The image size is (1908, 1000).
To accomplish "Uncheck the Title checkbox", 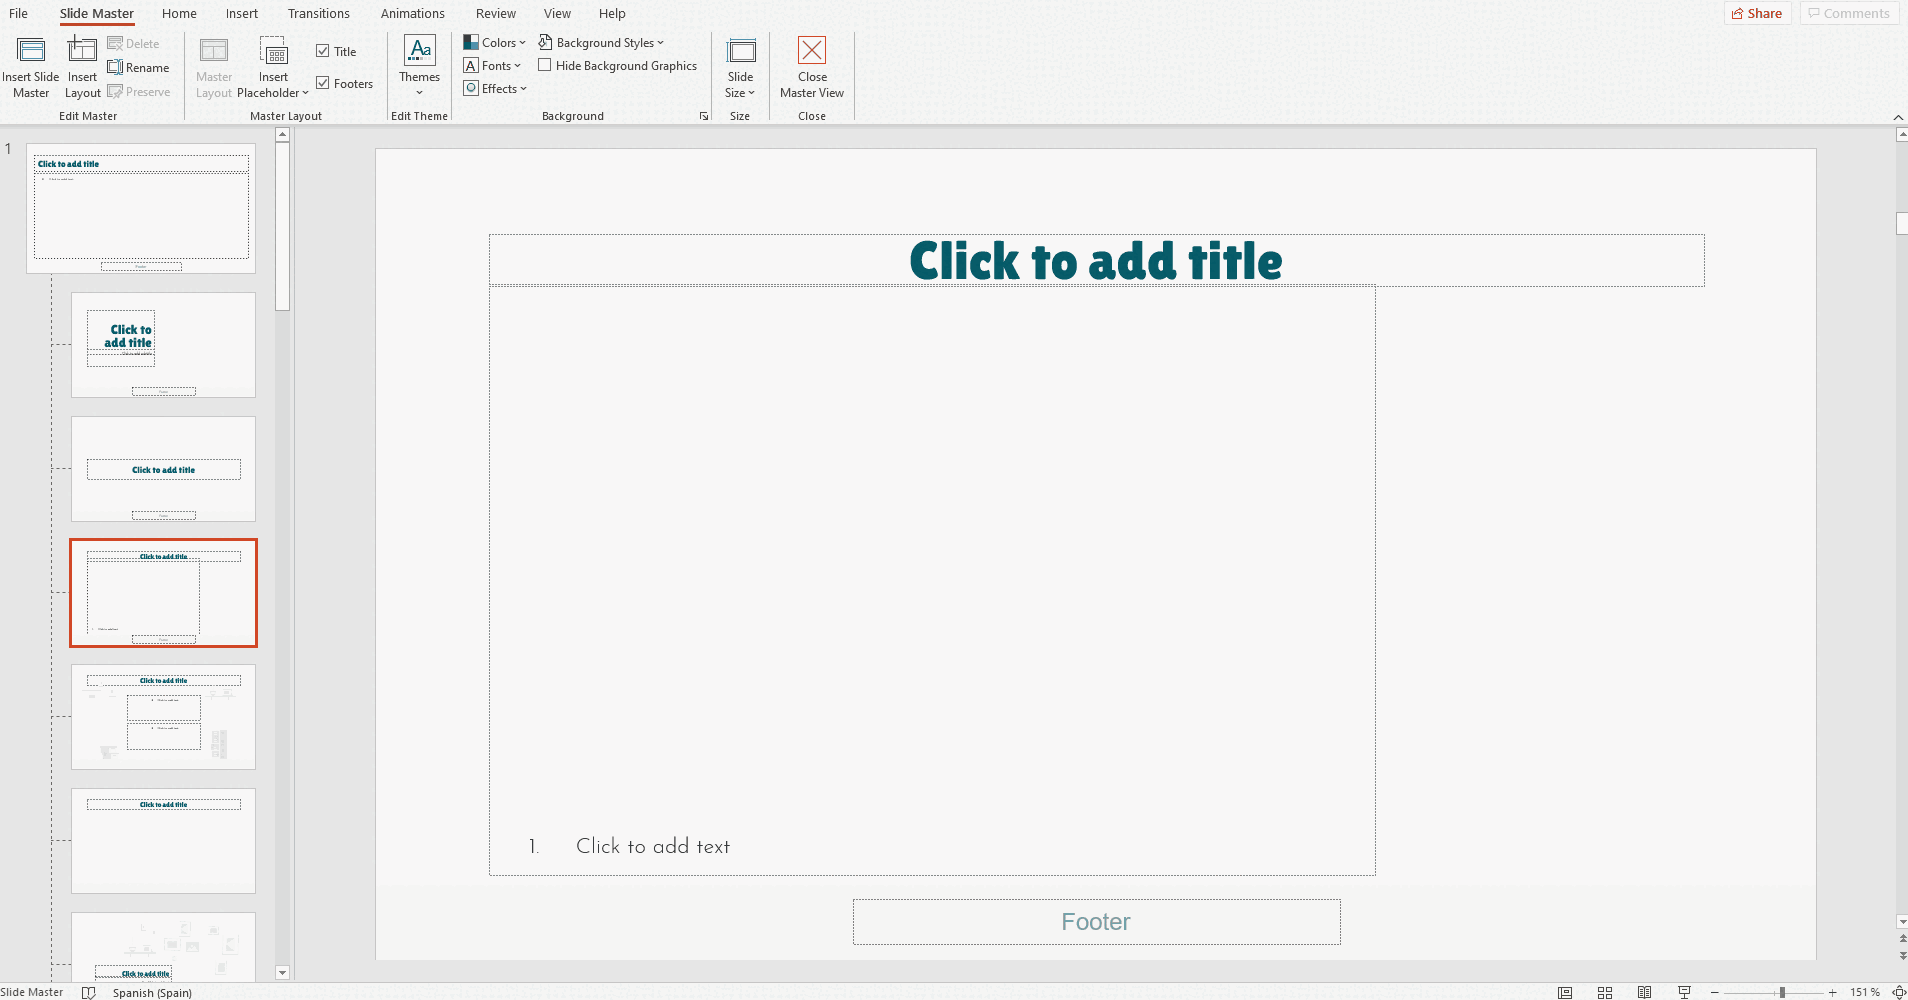I will click(x=323, y=51).
